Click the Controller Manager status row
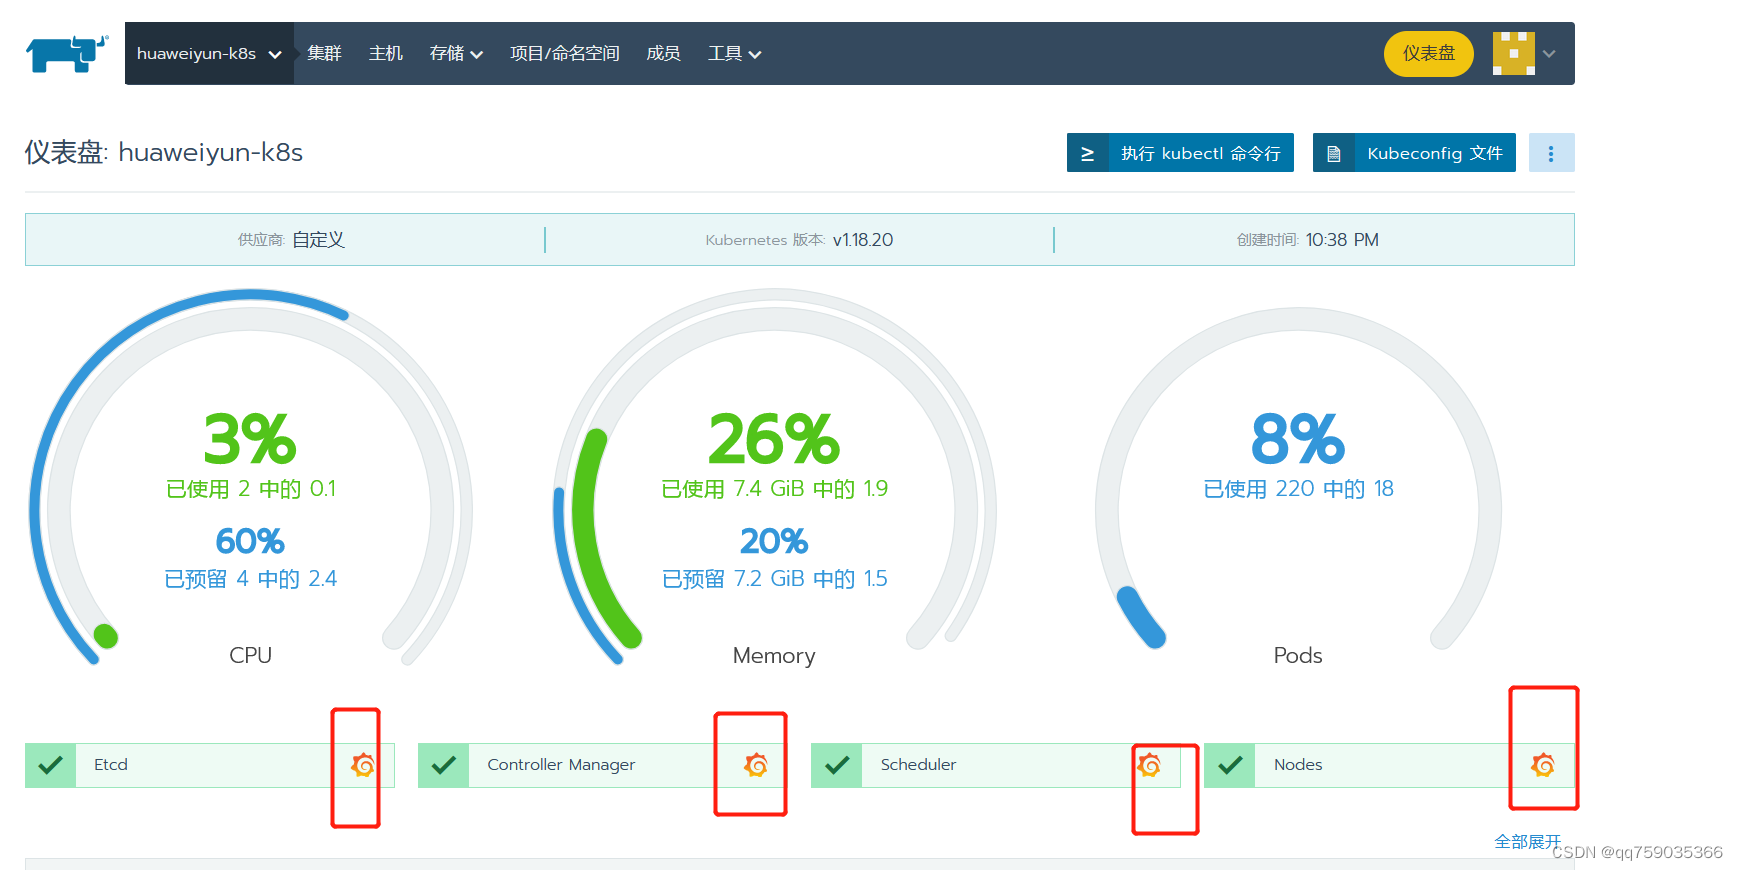 tap(603, 765)
